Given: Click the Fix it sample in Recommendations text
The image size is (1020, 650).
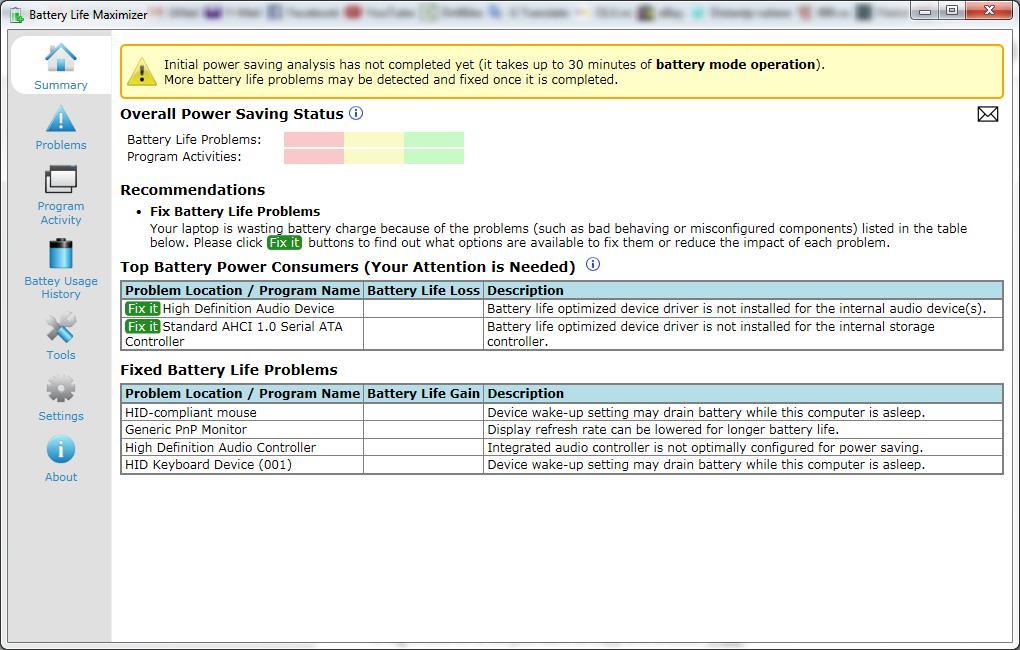Looking at the screenshot, I should tap(284, 243).
